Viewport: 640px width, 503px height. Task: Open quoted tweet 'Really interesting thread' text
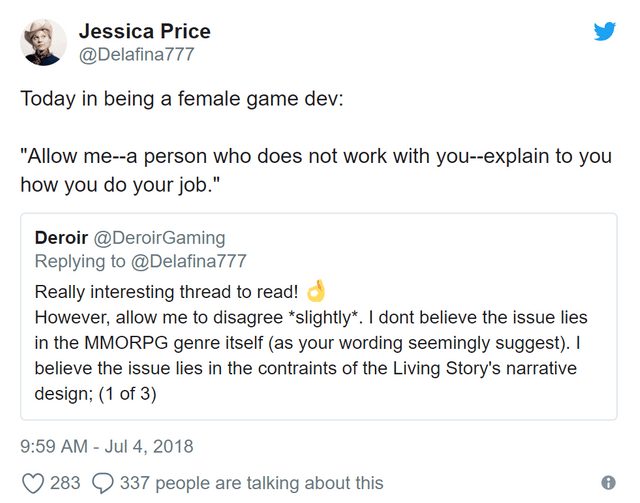pyautogui.click(x=165, y=292)
